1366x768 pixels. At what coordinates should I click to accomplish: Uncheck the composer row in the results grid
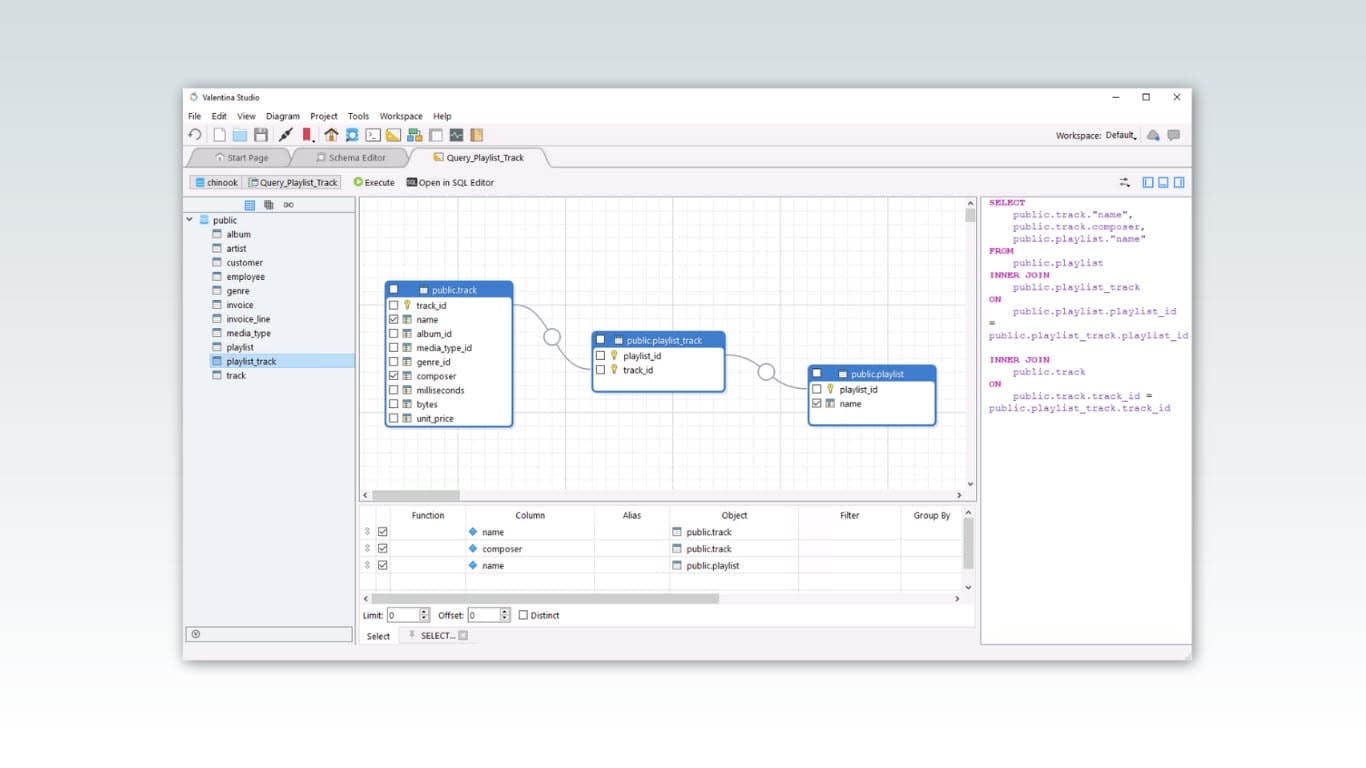382,548
